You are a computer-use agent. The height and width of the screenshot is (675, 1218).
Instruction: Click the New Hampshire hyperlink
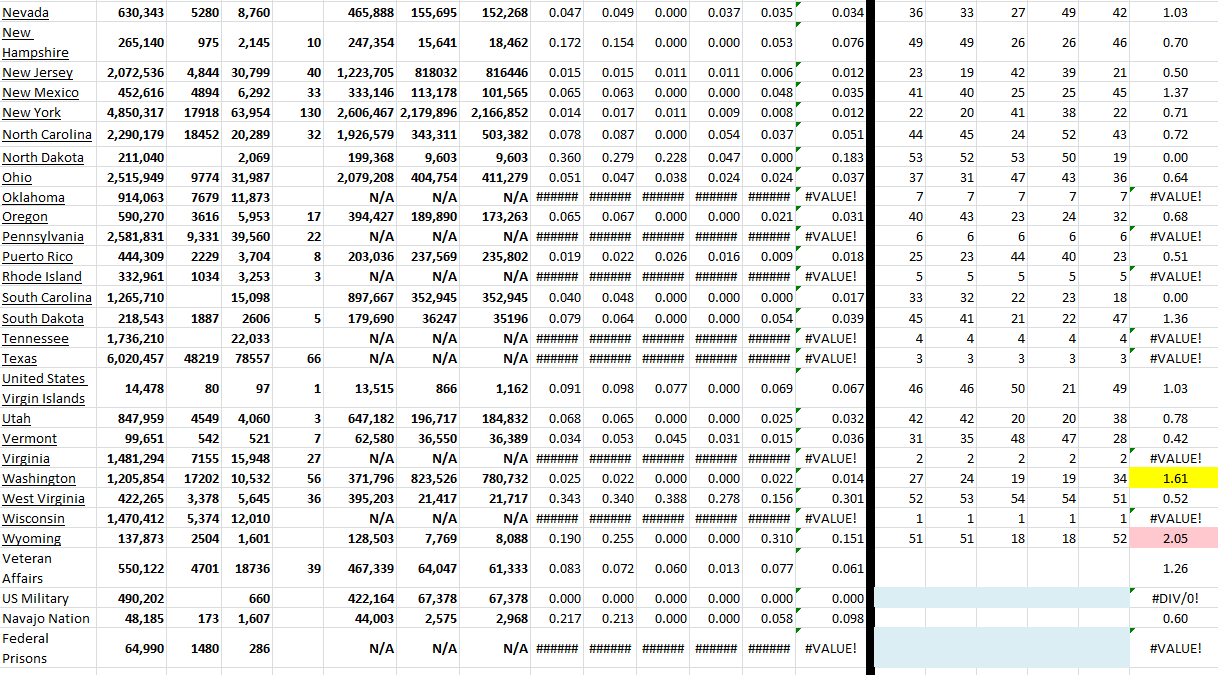pyautogui.click(x=35, y=43)
